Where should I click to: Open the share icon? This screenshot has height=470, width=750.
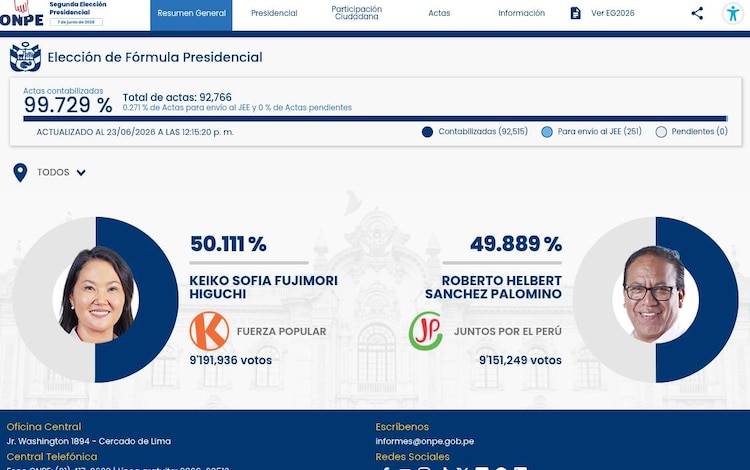(697, 13)
